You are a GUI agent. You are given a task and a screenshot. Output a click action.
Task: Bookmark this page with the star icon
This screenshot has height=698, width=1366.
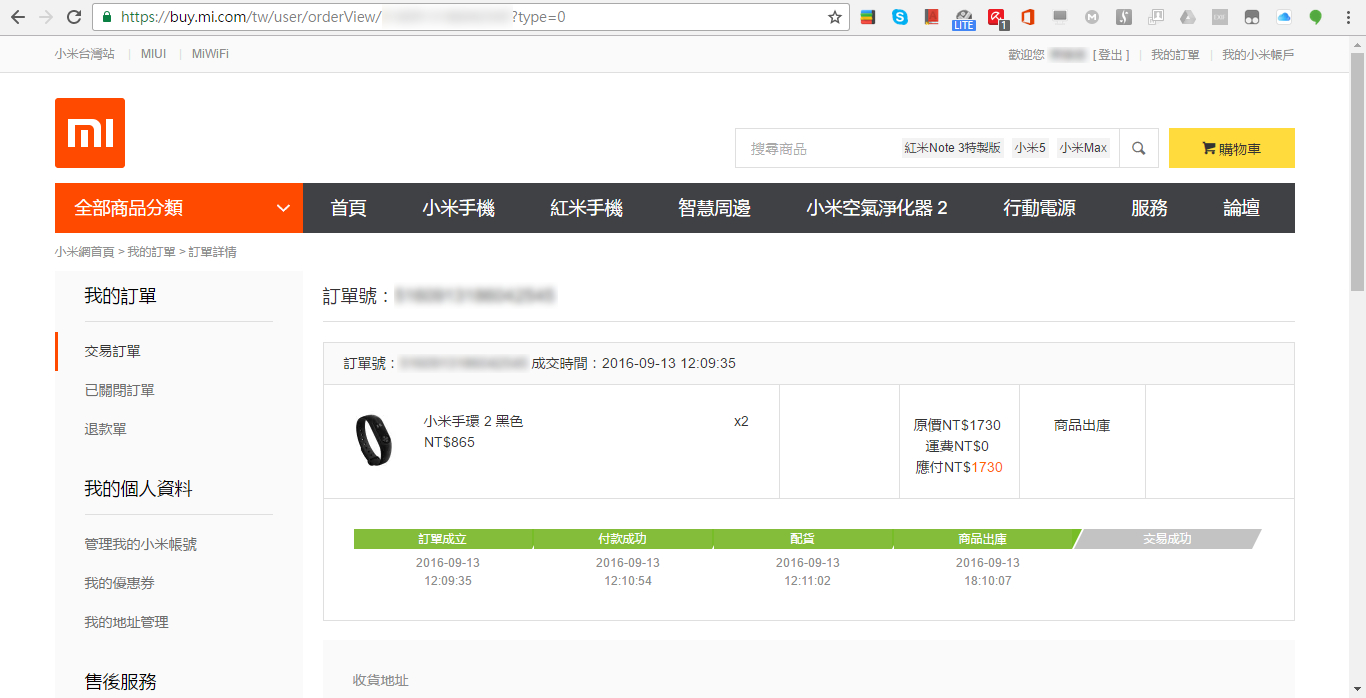(x=835, y=17)
